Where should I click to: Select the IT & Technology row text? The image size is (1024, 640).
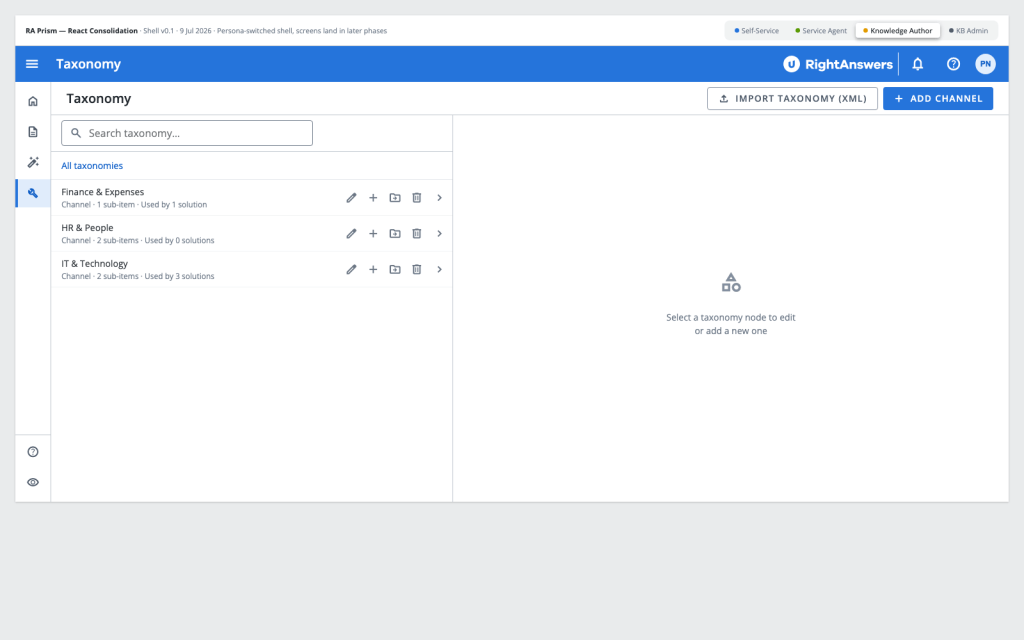(x=95, y=264)
